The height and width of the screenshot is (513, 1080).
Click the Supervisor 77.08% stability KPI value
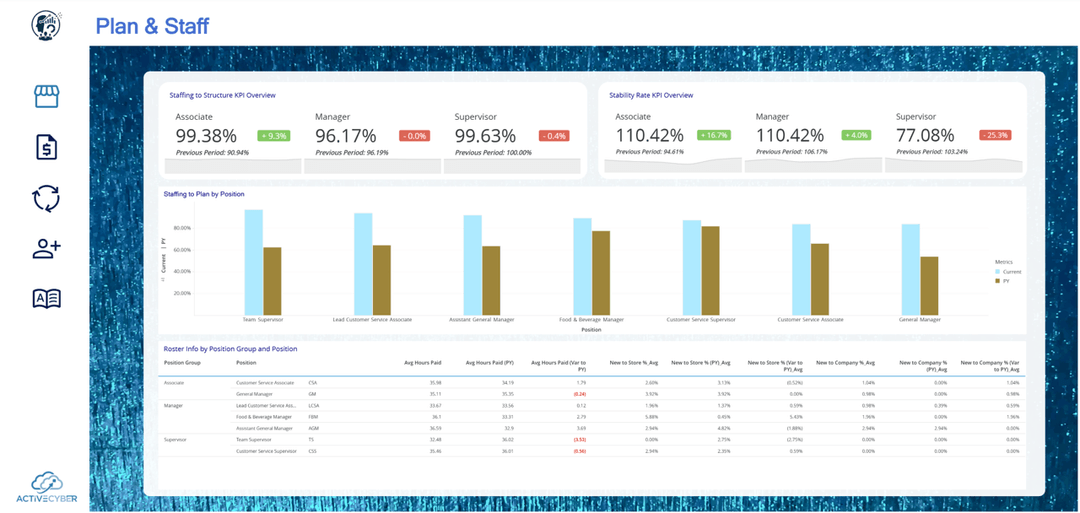926,136
